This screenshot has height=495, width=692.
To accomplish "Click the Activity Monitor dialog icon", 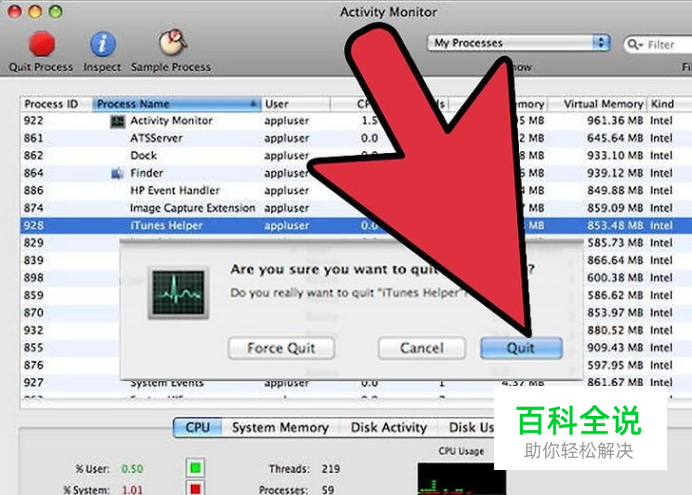I will (178, 292).
